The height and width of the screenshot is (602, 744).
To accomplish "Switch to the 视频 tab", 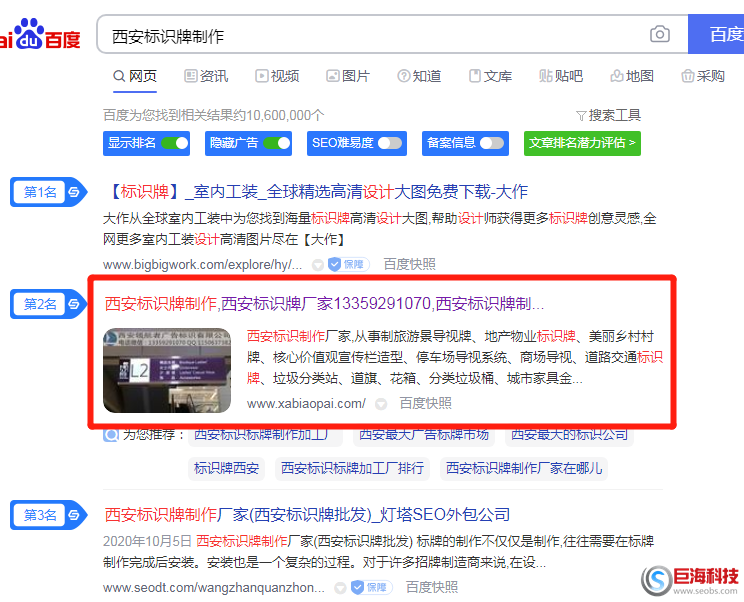I will pyautogui.click(x=277, y=76).
